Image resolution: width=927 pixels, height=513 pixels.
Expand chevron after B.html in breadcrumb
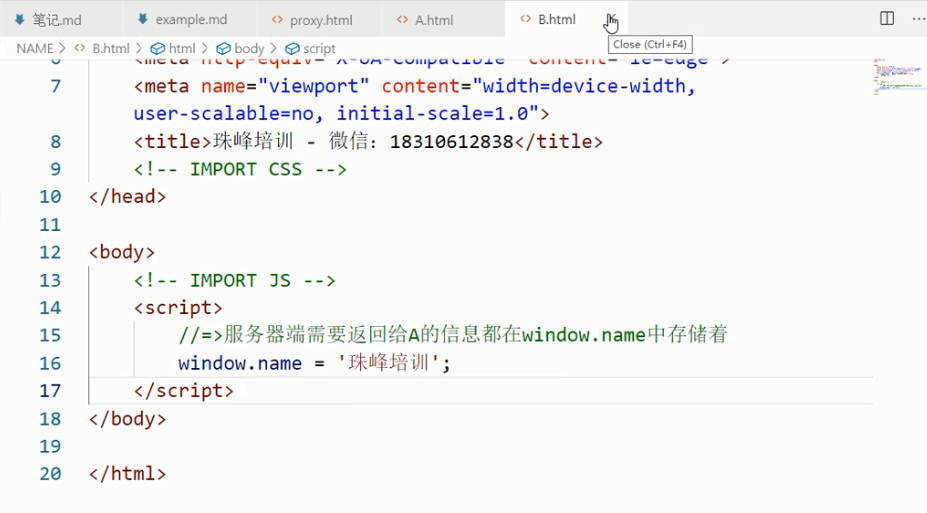pos(139,48)
